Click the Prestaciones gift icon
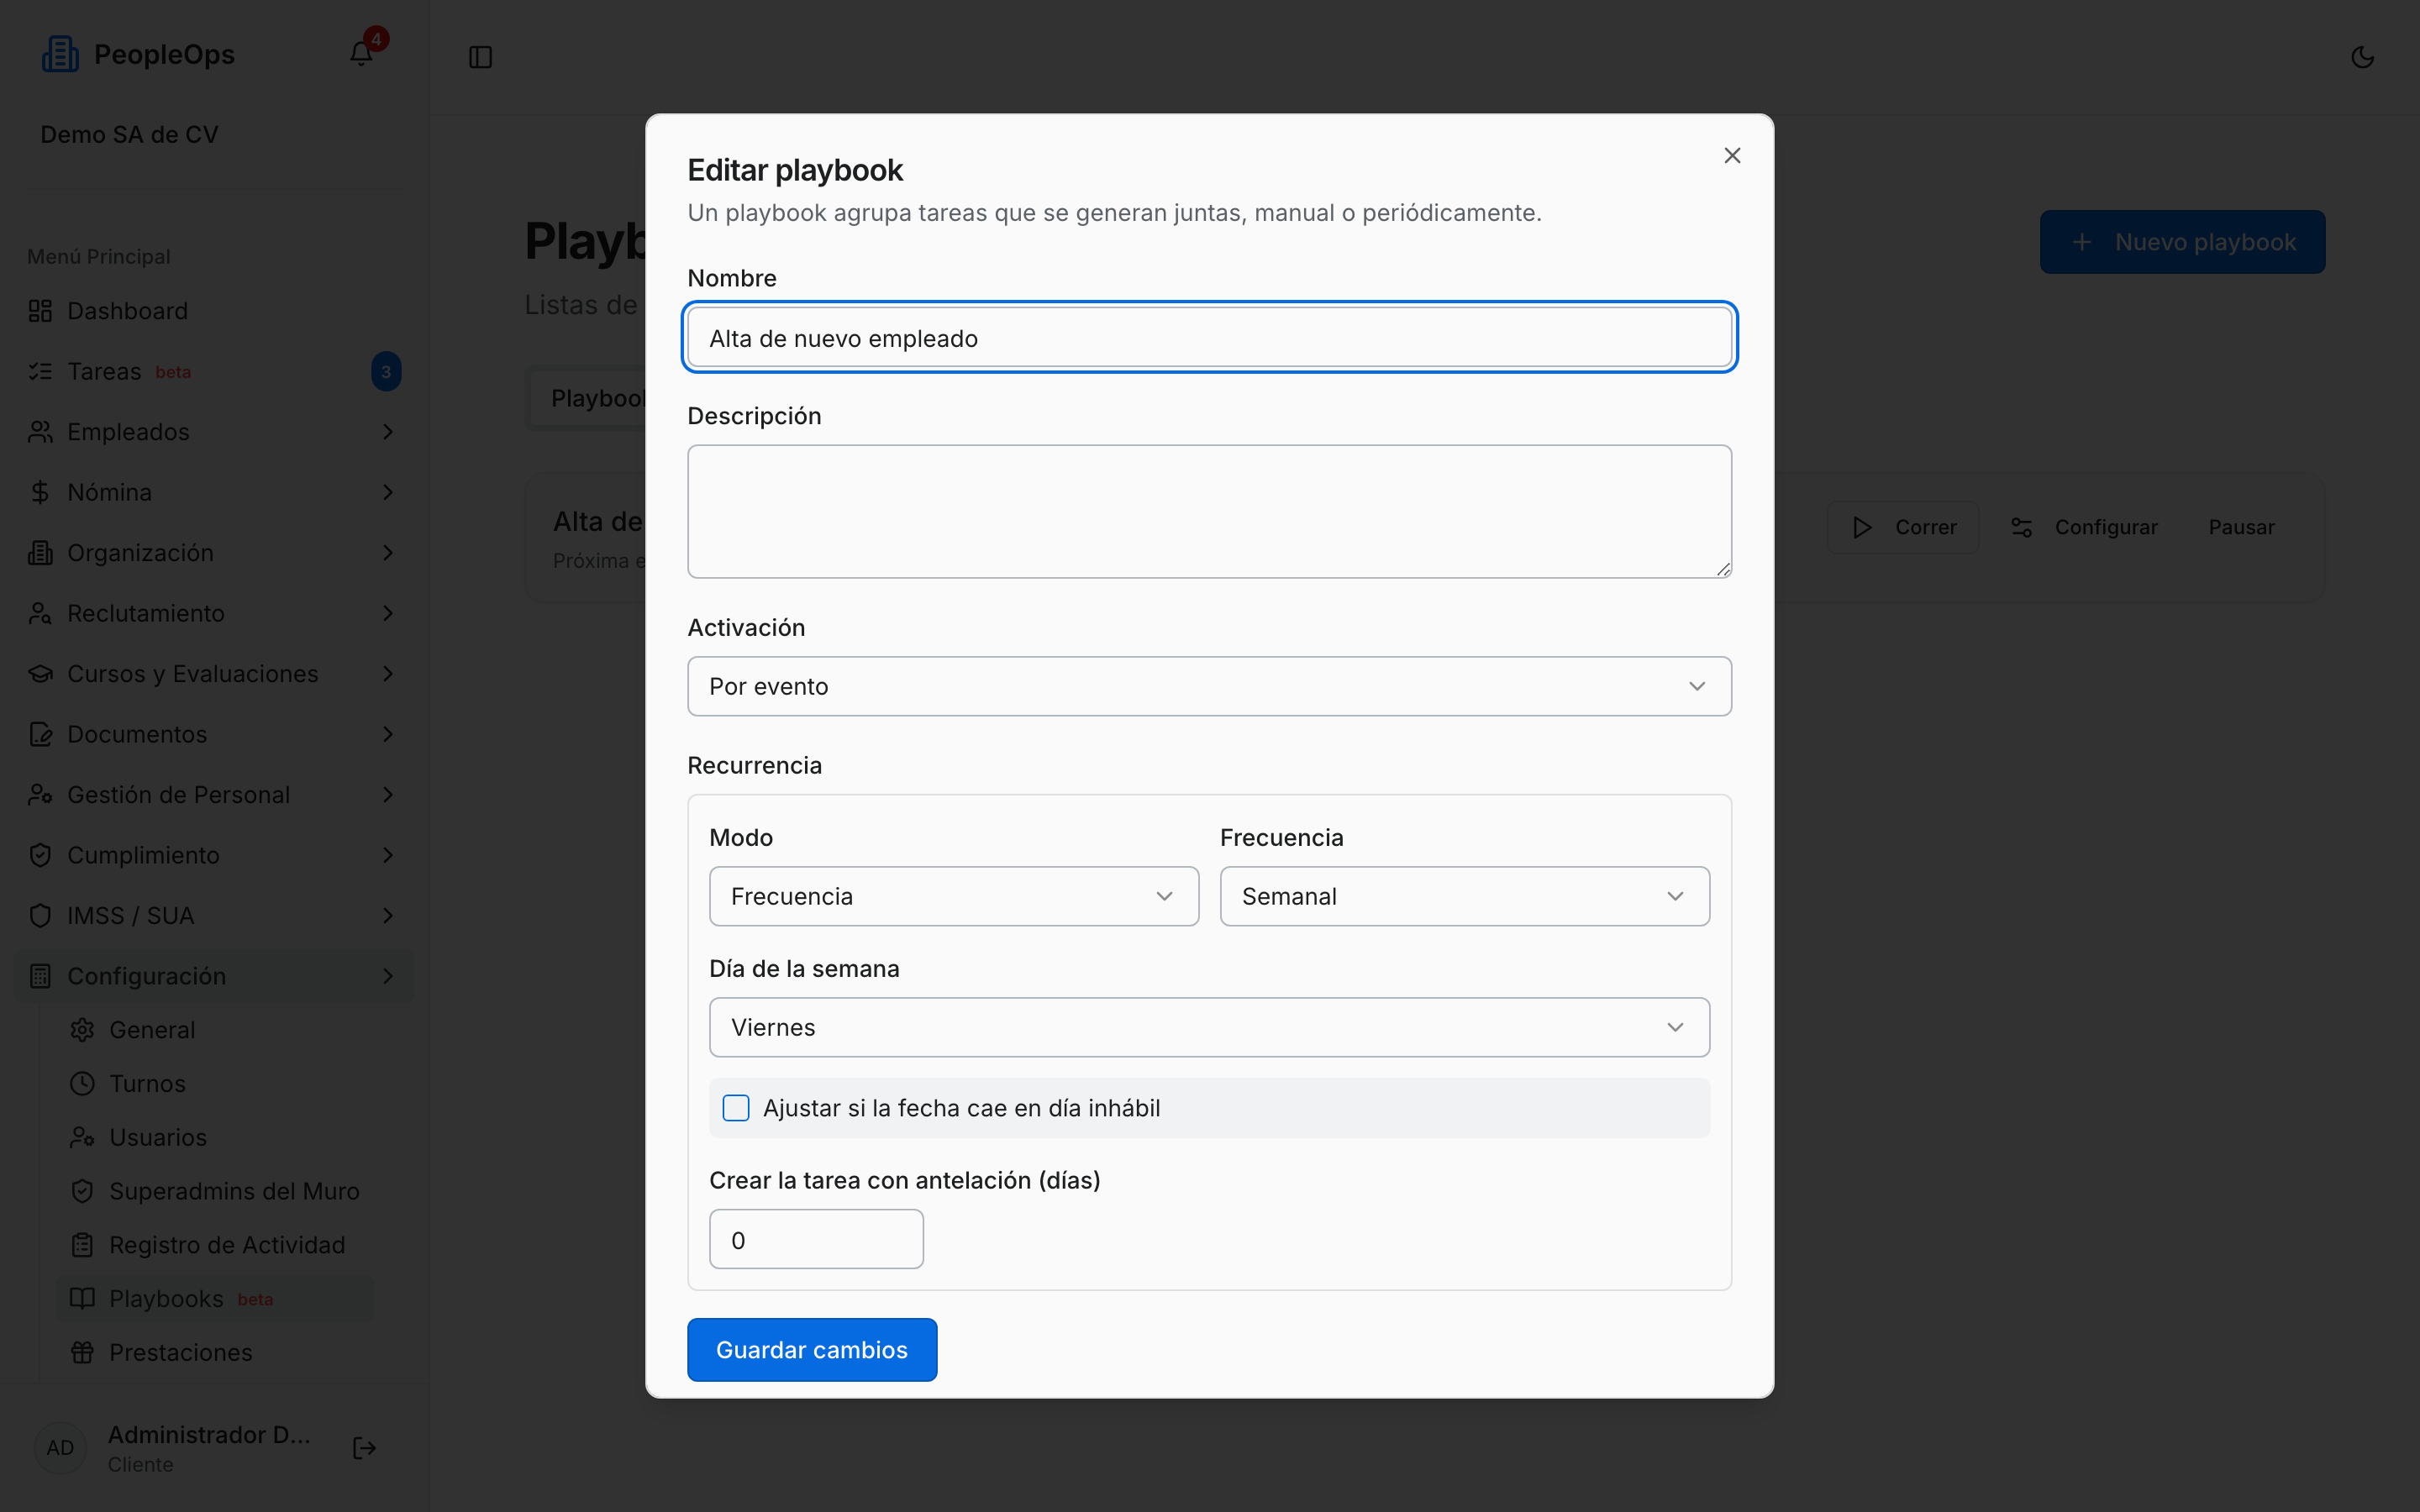2420x1512 pixels. point(82,1353)
